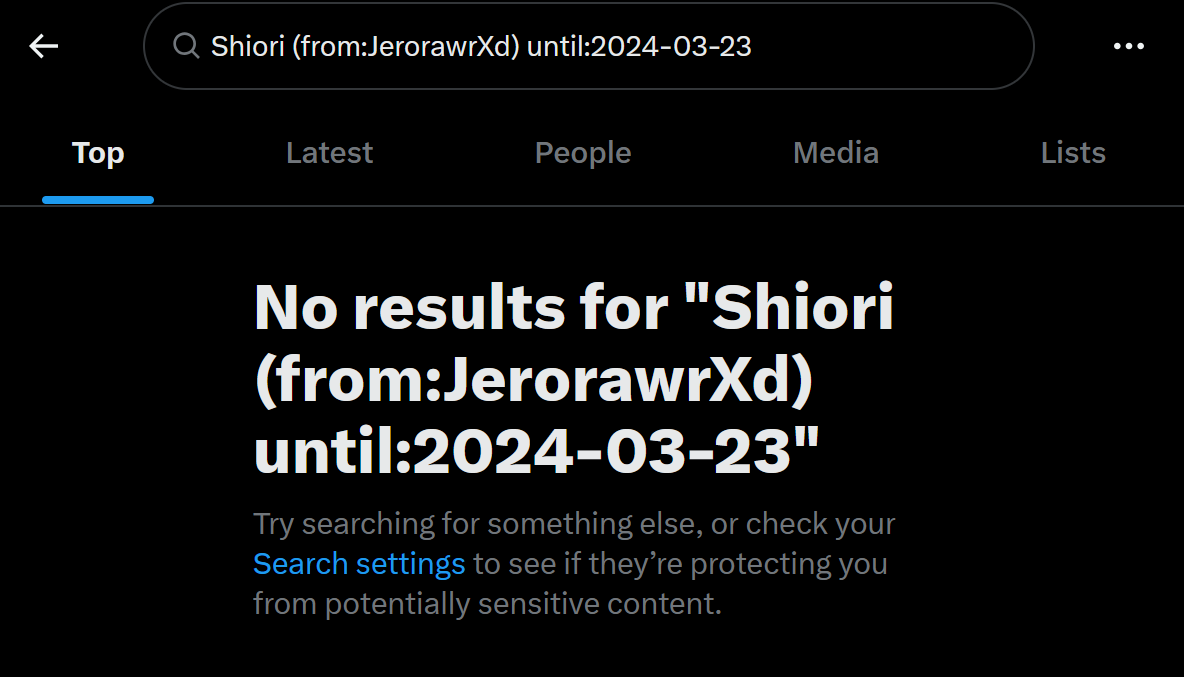Viewport: 1184px width, 677px height.
Task: Switch to the Media tab
Action: (x=836, y=153)
